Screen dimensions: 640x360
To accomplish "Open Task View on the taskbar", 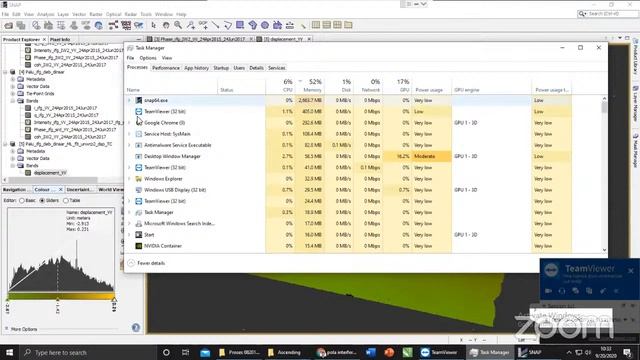I will click(185, 352).
